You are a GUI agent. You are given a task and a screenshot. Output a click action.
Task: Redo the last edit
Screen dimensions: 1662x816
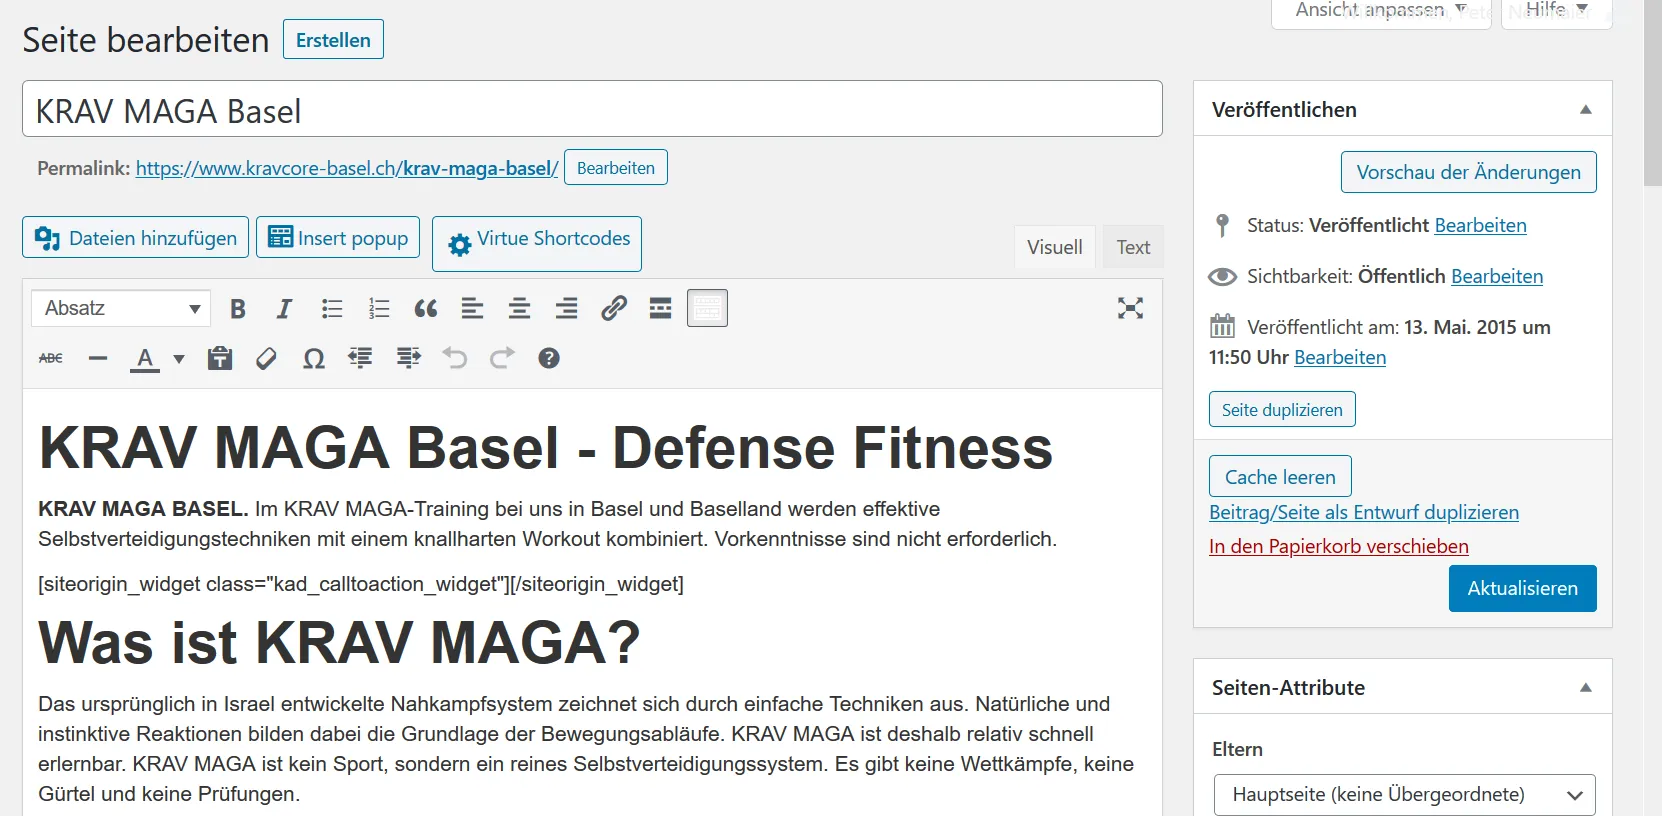coord(502,358)
